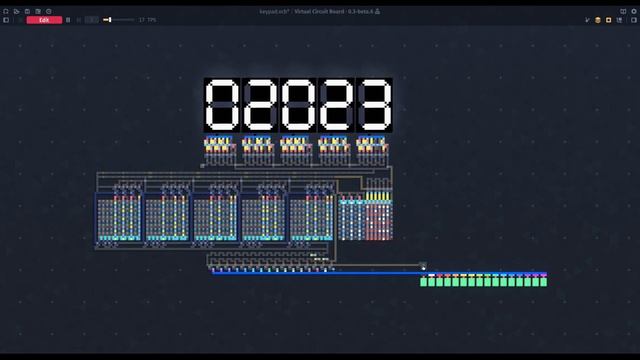Open the settings gear icon at top right

click(634, 11)
